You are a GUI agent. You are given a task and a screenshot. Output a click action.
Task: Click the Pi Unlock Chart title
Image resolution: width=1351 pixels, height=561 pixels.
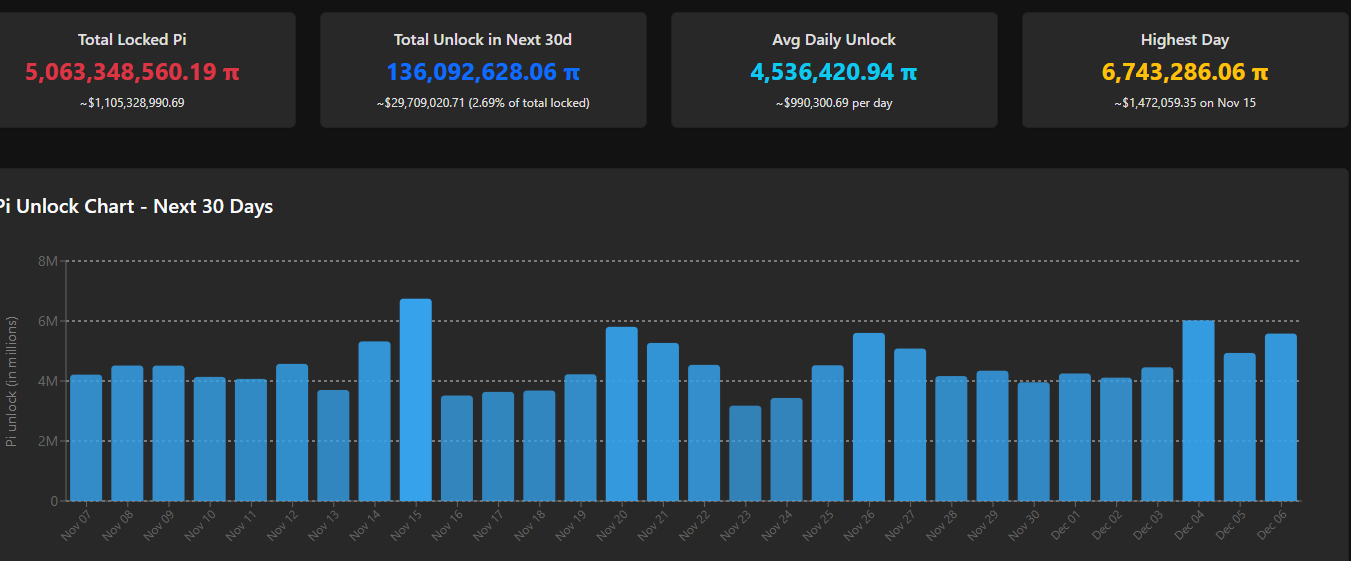coord(136,207)
